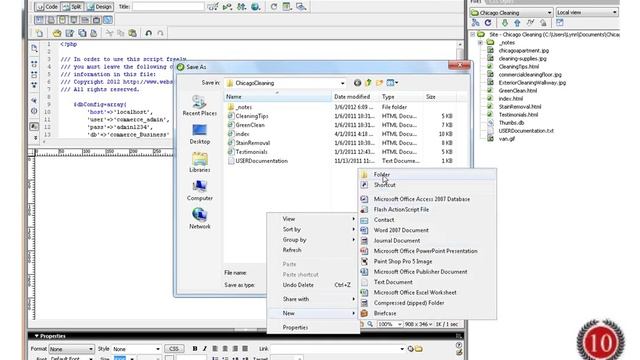Collapse the Properties panel triangle
Image resolution: width=640 pixels, height=360 pixels.
point(36,336)
